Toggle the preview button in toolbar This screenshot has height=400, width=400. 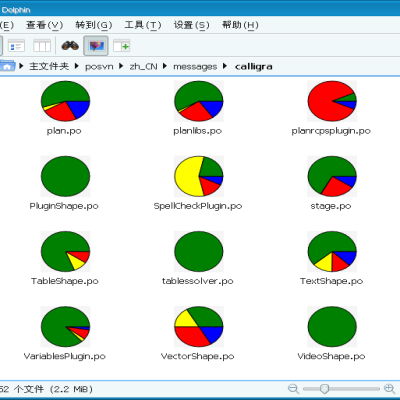pyautogui.click(x=96, y=46)
